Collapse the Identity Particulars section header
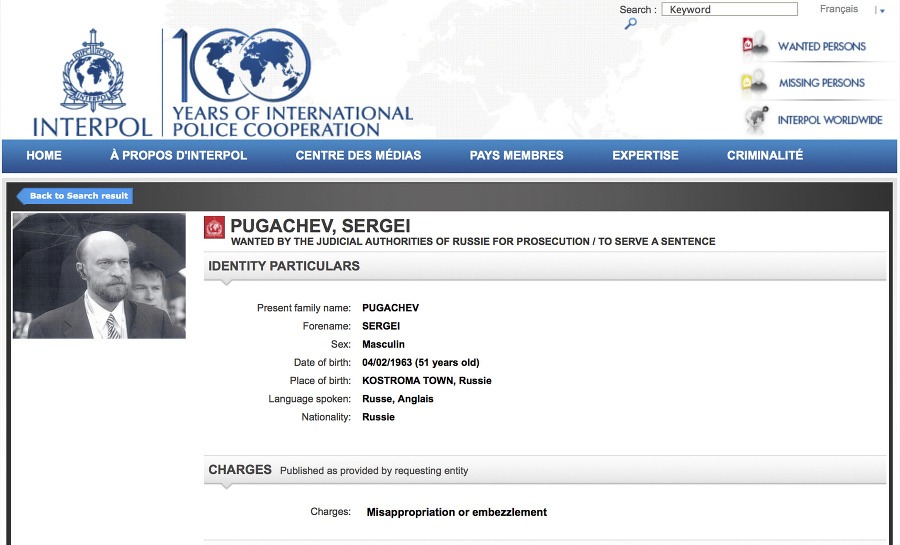The height and width of the screenshot is (545, 900). 544,266
